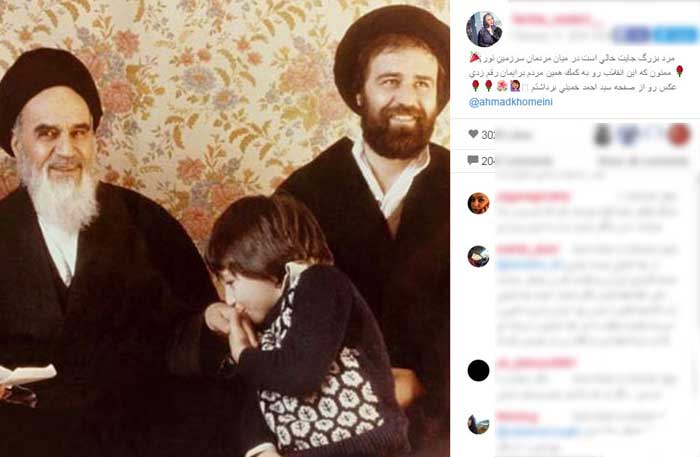The height and width of the screenshot is (457, 700).
Task: Open the fourth commenter's avatar at bottom
Action: coord(478,424)
